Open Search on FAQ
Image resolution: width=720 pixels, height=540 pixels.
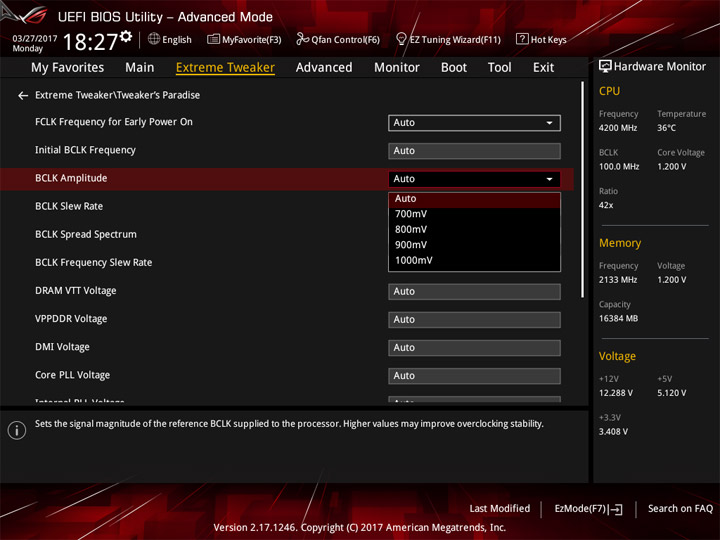[x=680, y=509]
